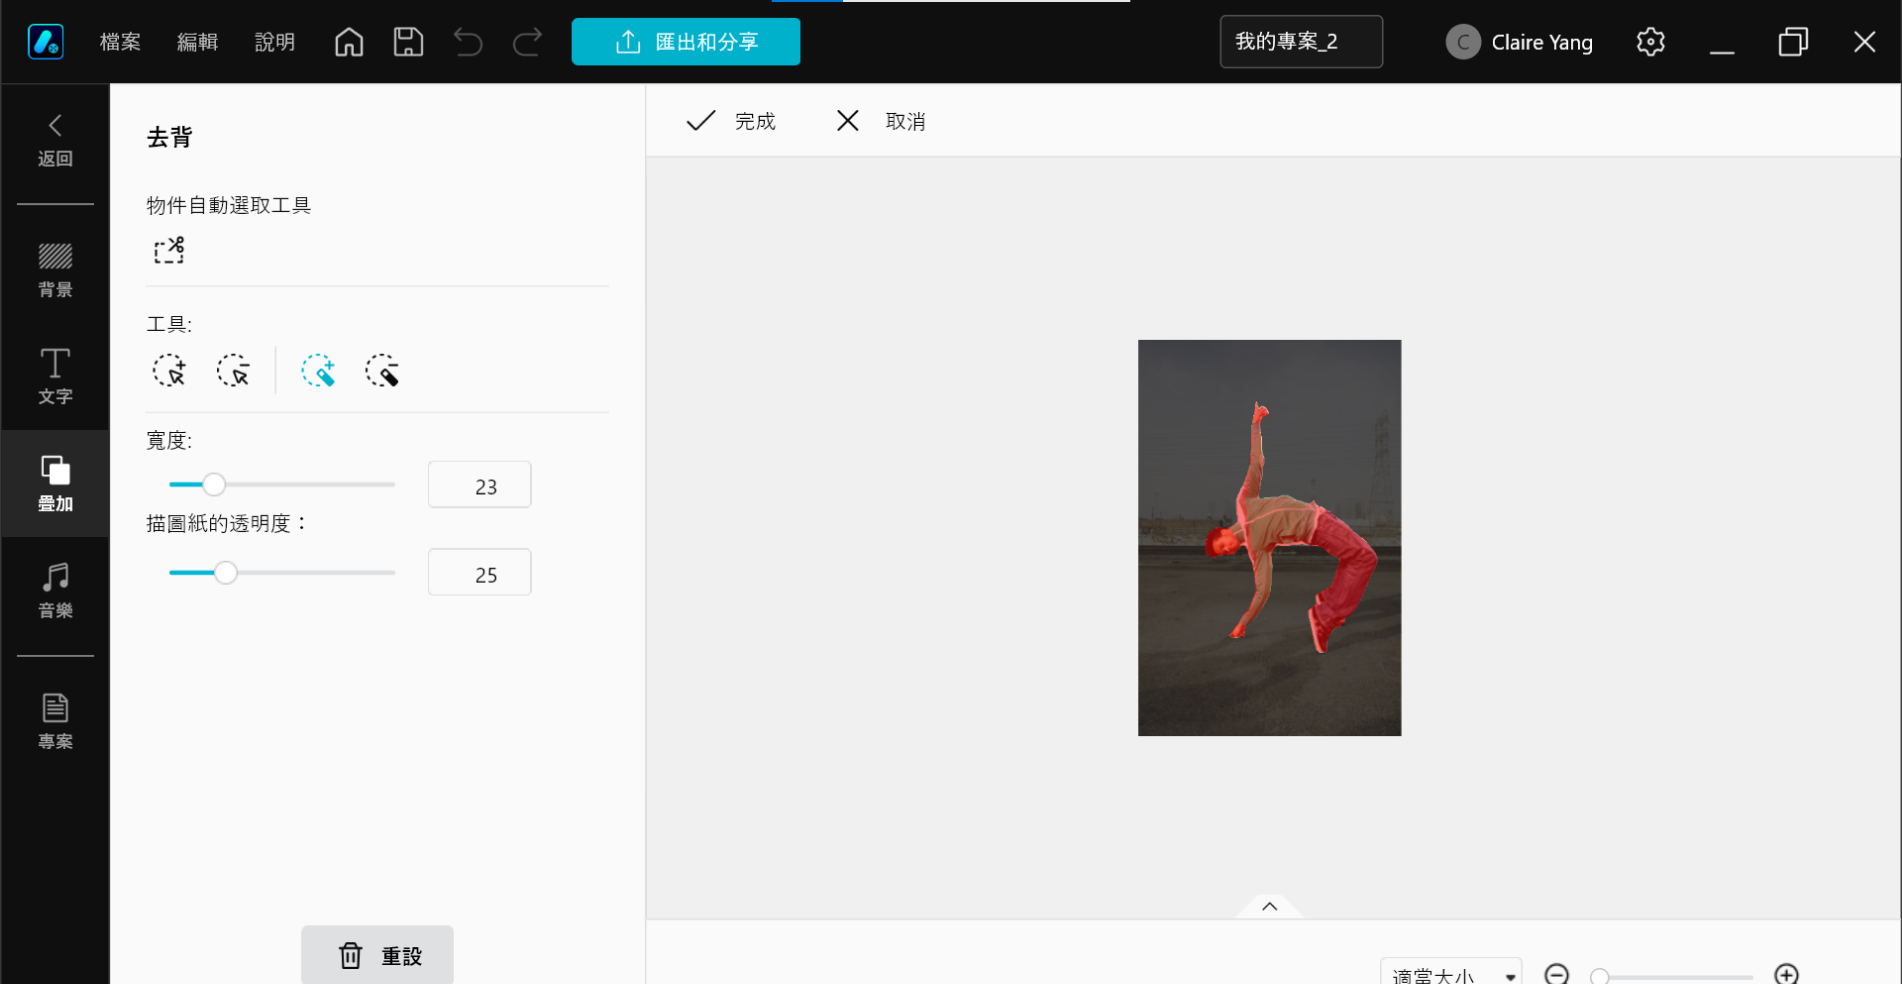This screenshot has height=984, width=1902.
Task: Expand the bottom panel chevron
Action: coord(1269,906)
